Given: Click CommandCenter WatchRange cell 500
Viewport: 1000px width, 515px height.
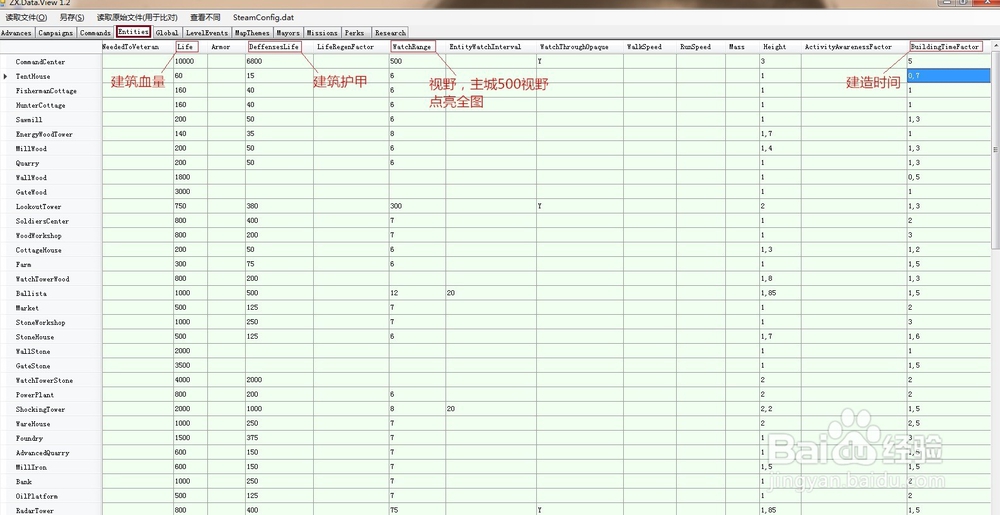Looking at the screenshot, I should pyautogui.click(x=416, y=62).
